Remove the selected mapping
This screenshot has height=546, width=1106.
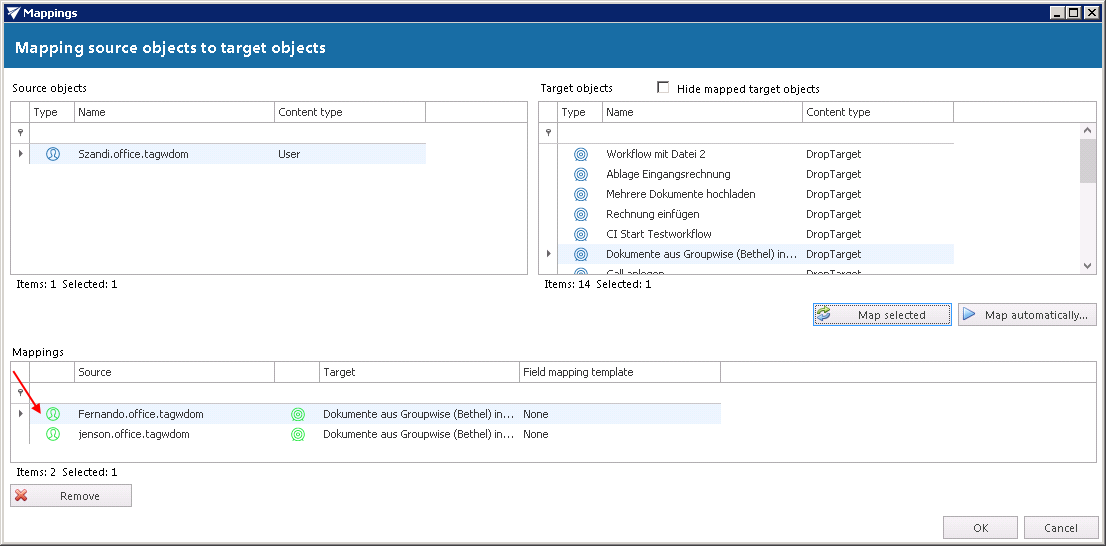click(x=71, y=496)
